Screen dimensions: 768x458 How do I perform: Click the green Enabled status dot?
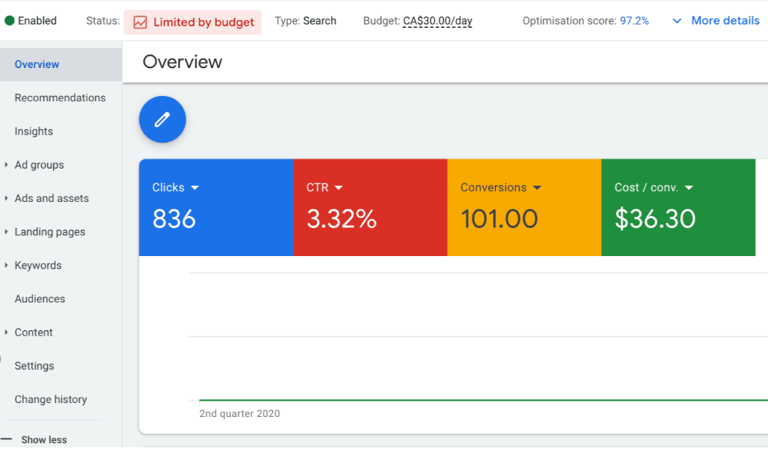point(9,21)
